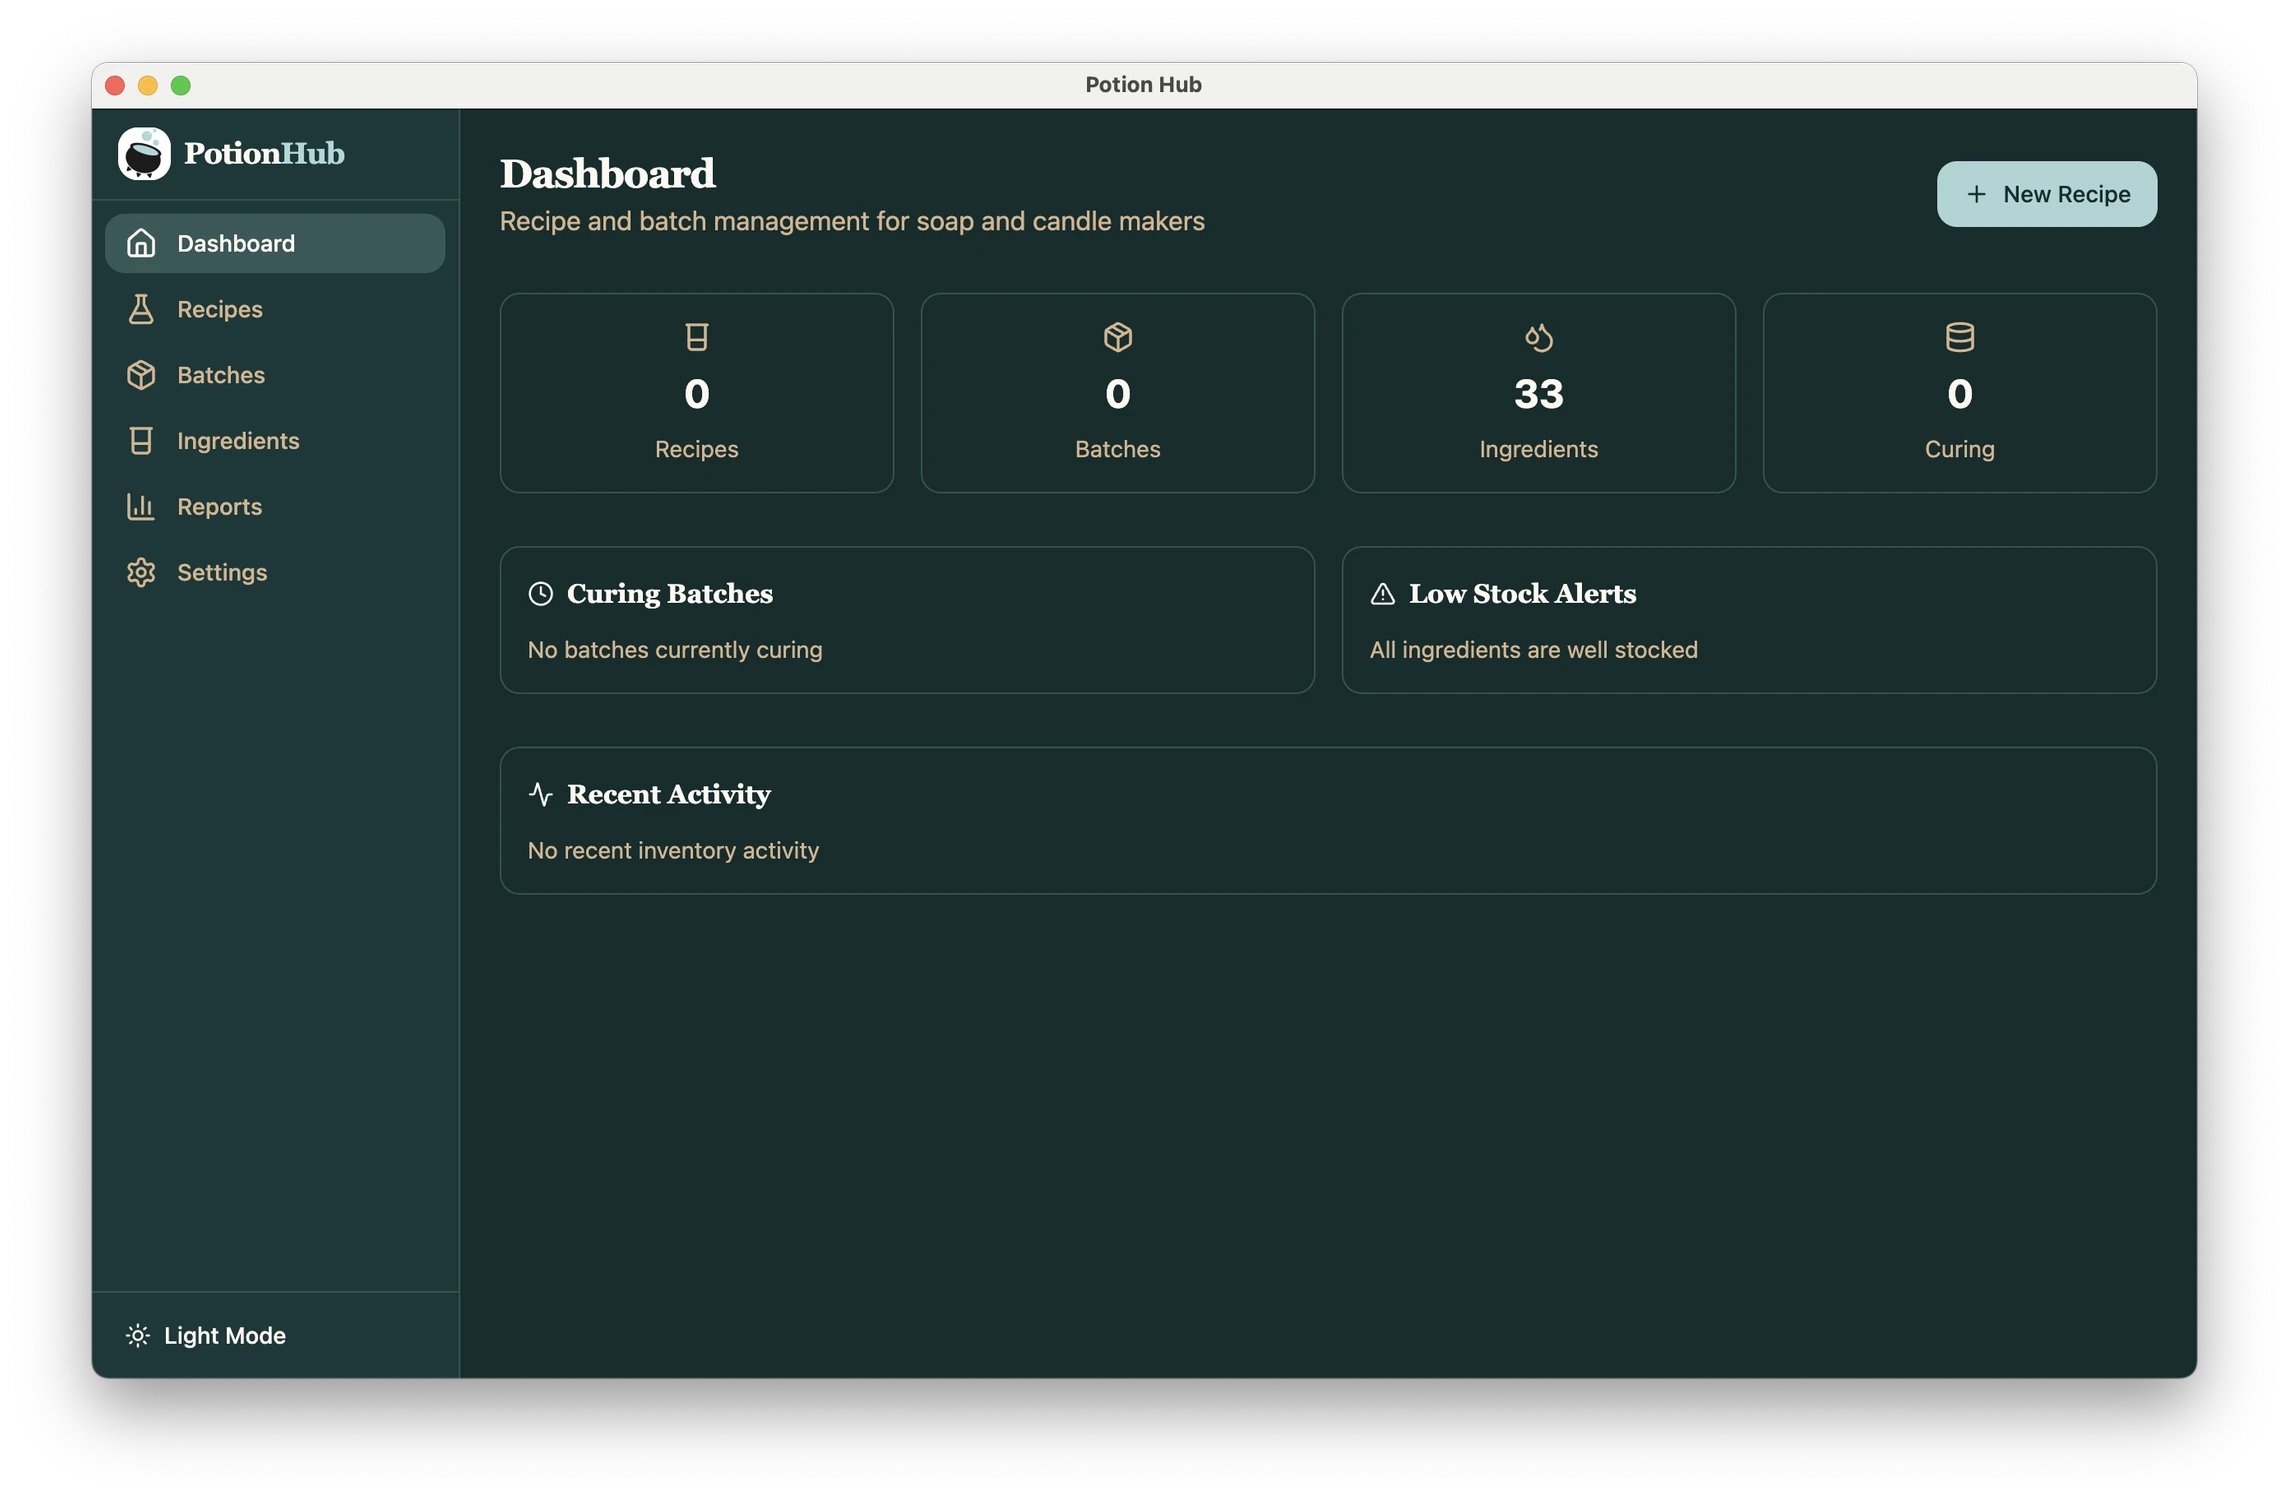Click the box icon on the Batches card
Image resolution: width=2289 pixels, height=1500 pixels.
(x=1117, y=337)
